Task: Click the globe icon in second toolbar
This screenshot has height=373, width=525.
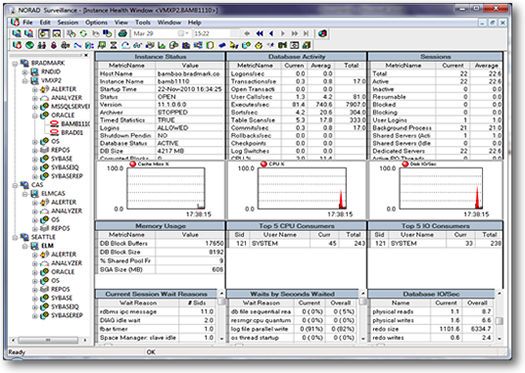Action: pyautogui.click(x=29, y=45)
